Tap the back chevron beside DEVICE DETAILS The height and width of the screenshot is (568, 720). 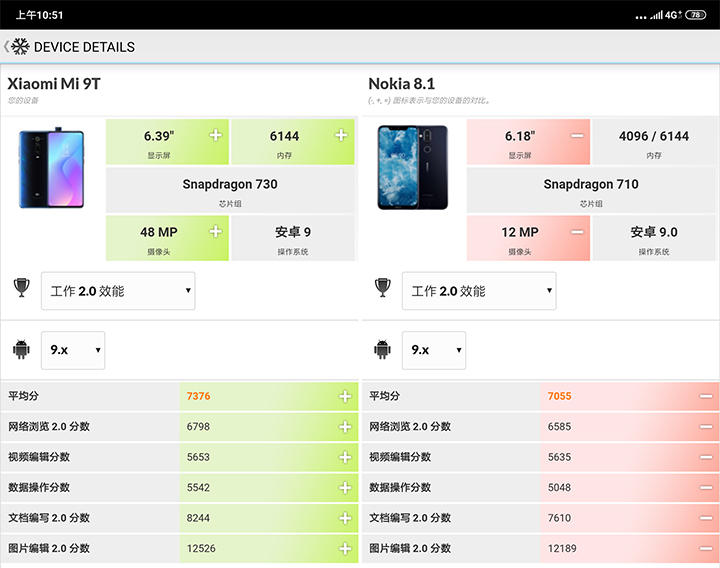coord(6,47)
